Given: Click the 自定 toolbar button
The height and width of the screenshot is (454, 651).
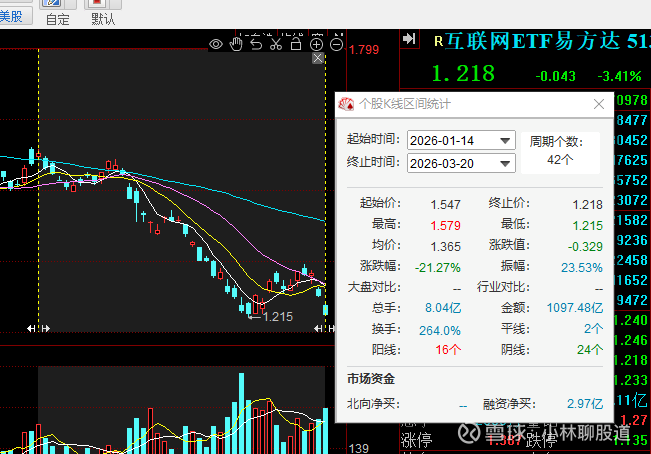Looking at the screenshot, I should [x=58, y=12].
